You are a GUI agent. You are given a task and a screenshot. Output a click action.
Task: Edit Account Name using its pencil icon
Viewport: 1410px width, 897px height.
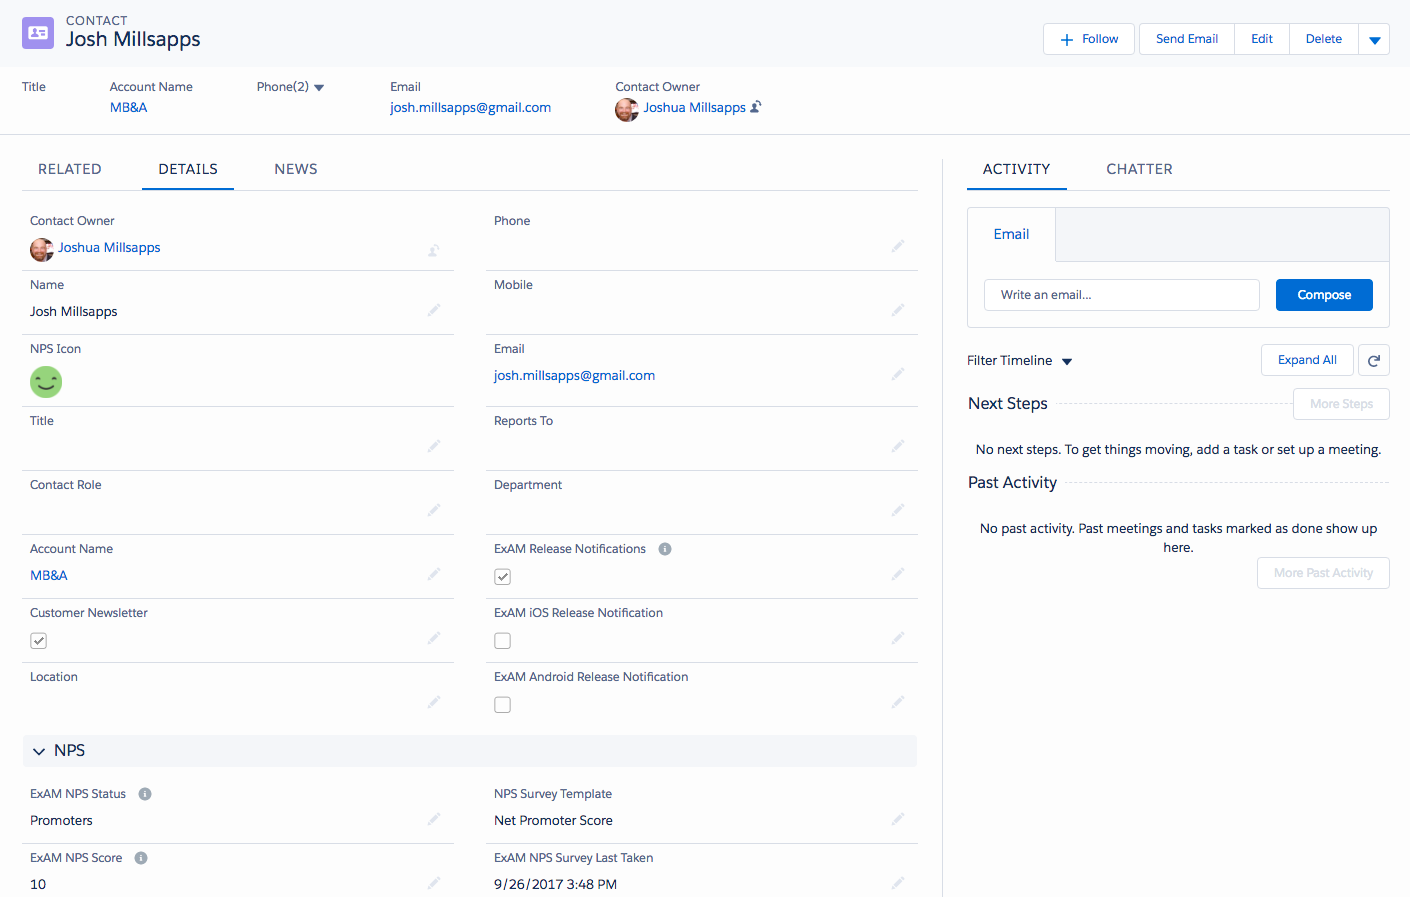coord(434,574)
